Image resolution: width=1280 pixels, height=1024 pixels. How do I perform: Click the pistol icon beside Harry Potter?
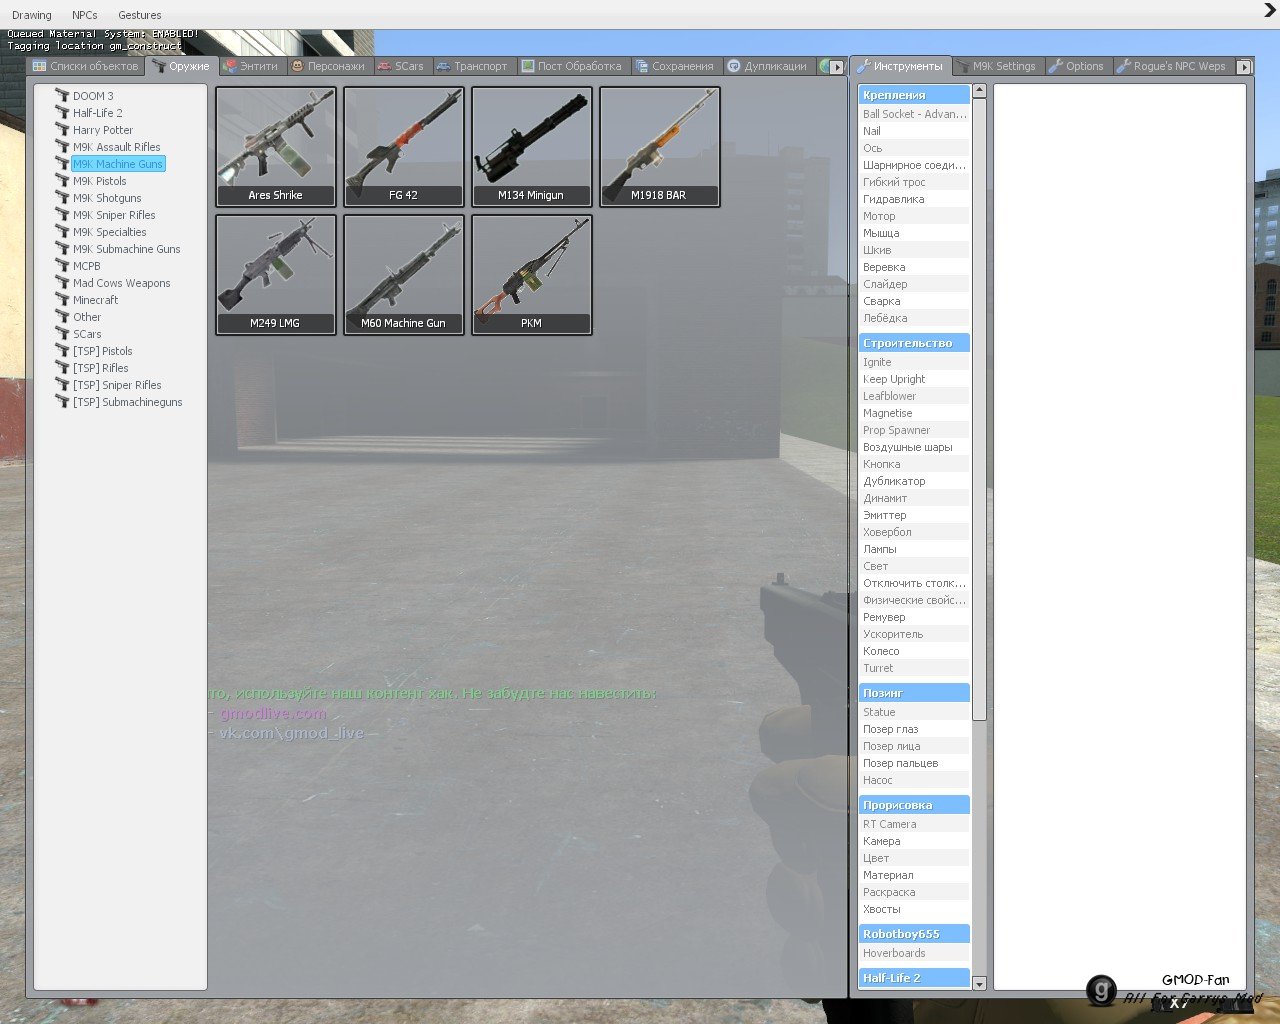62,130
